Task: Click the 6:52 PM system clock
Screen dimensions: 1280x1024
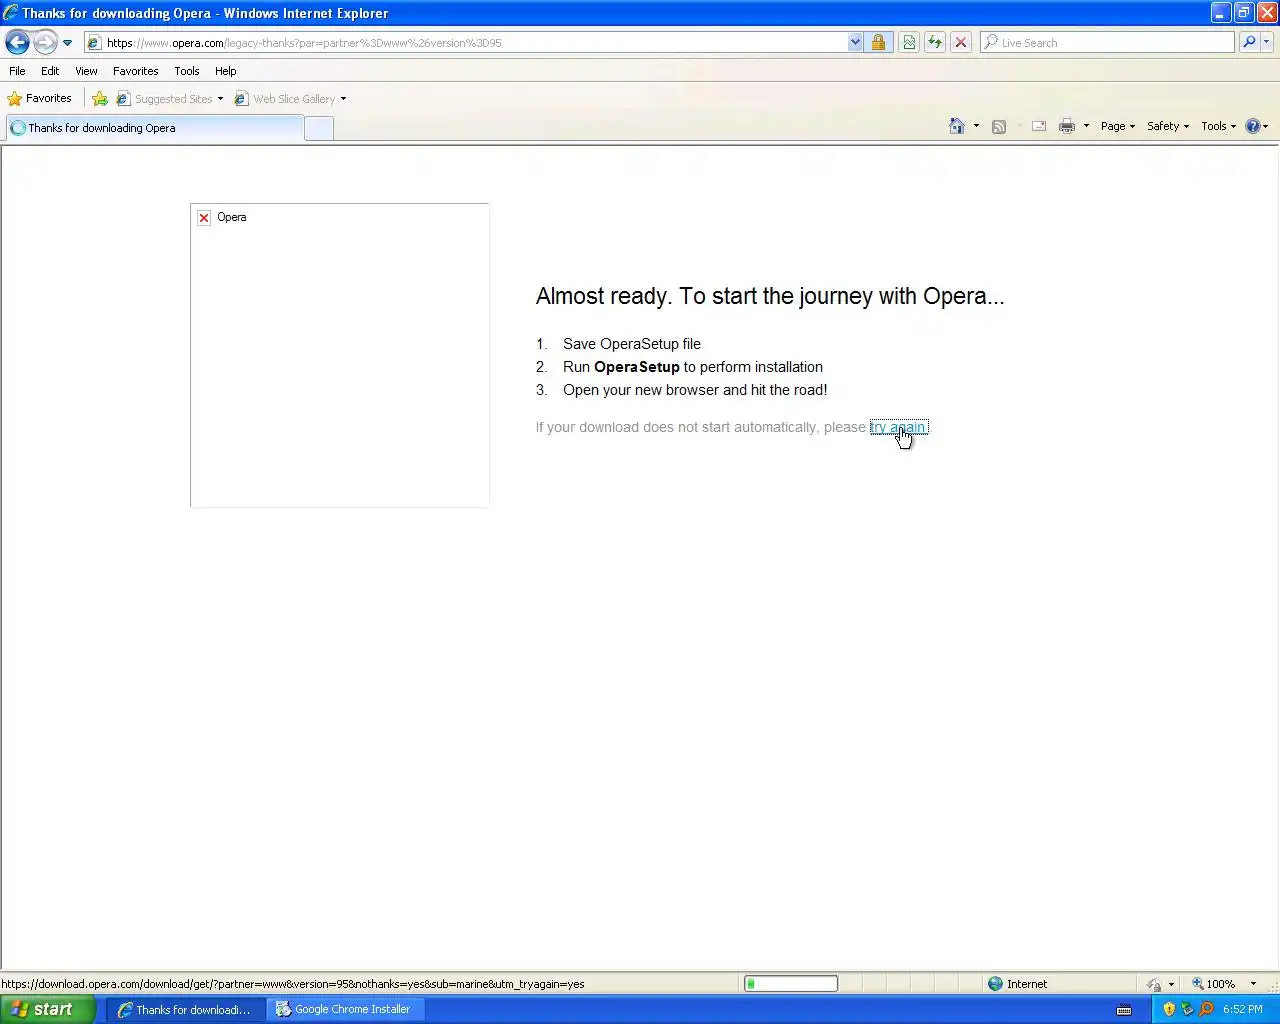Action: [x=1243, y=1010]
